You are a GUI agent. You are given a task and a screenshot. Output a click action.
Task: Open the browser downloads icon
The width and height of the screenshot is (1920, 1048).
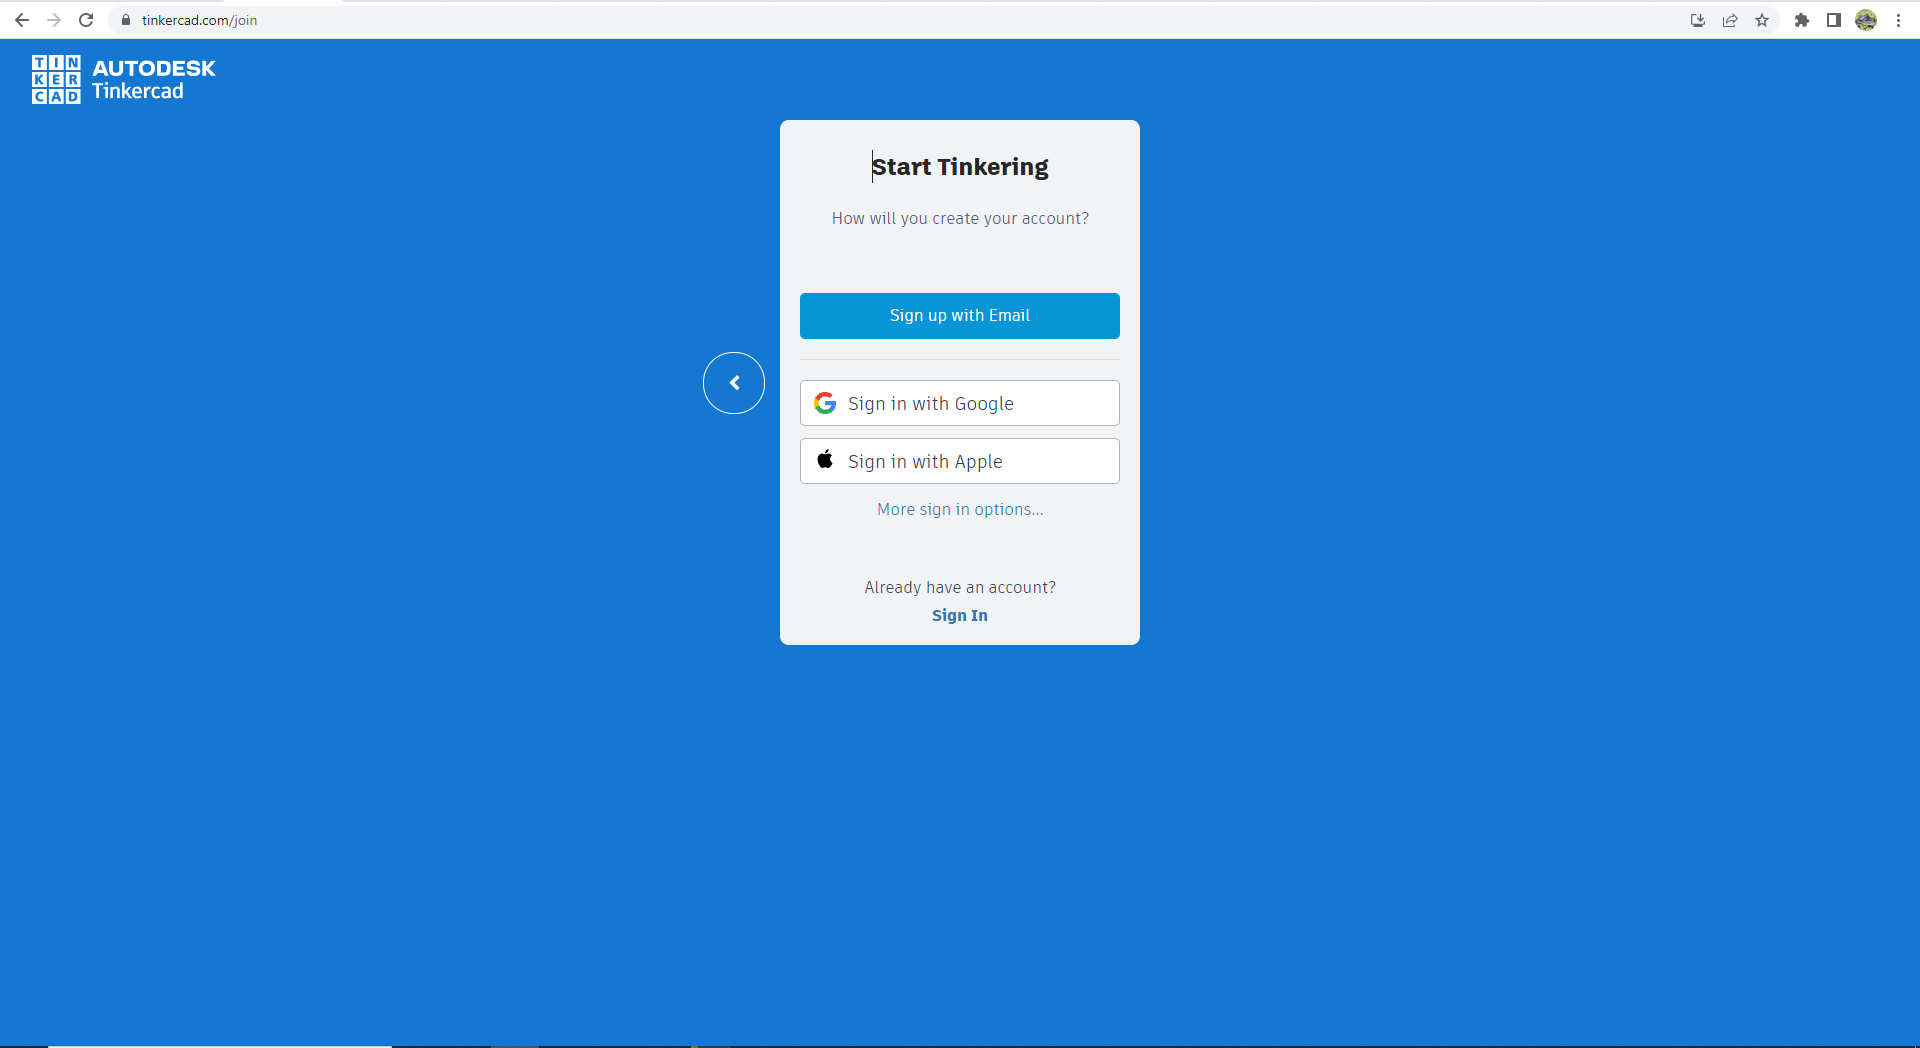click(1697, 20)
